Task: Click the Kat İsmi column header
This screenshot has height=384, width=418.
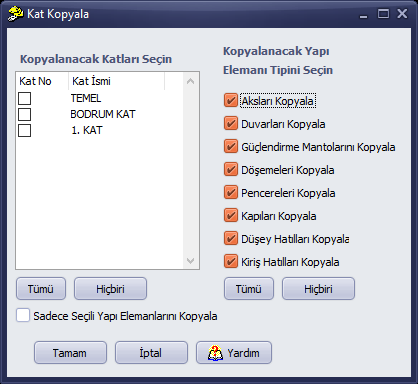Action: (x=117, y=81)
